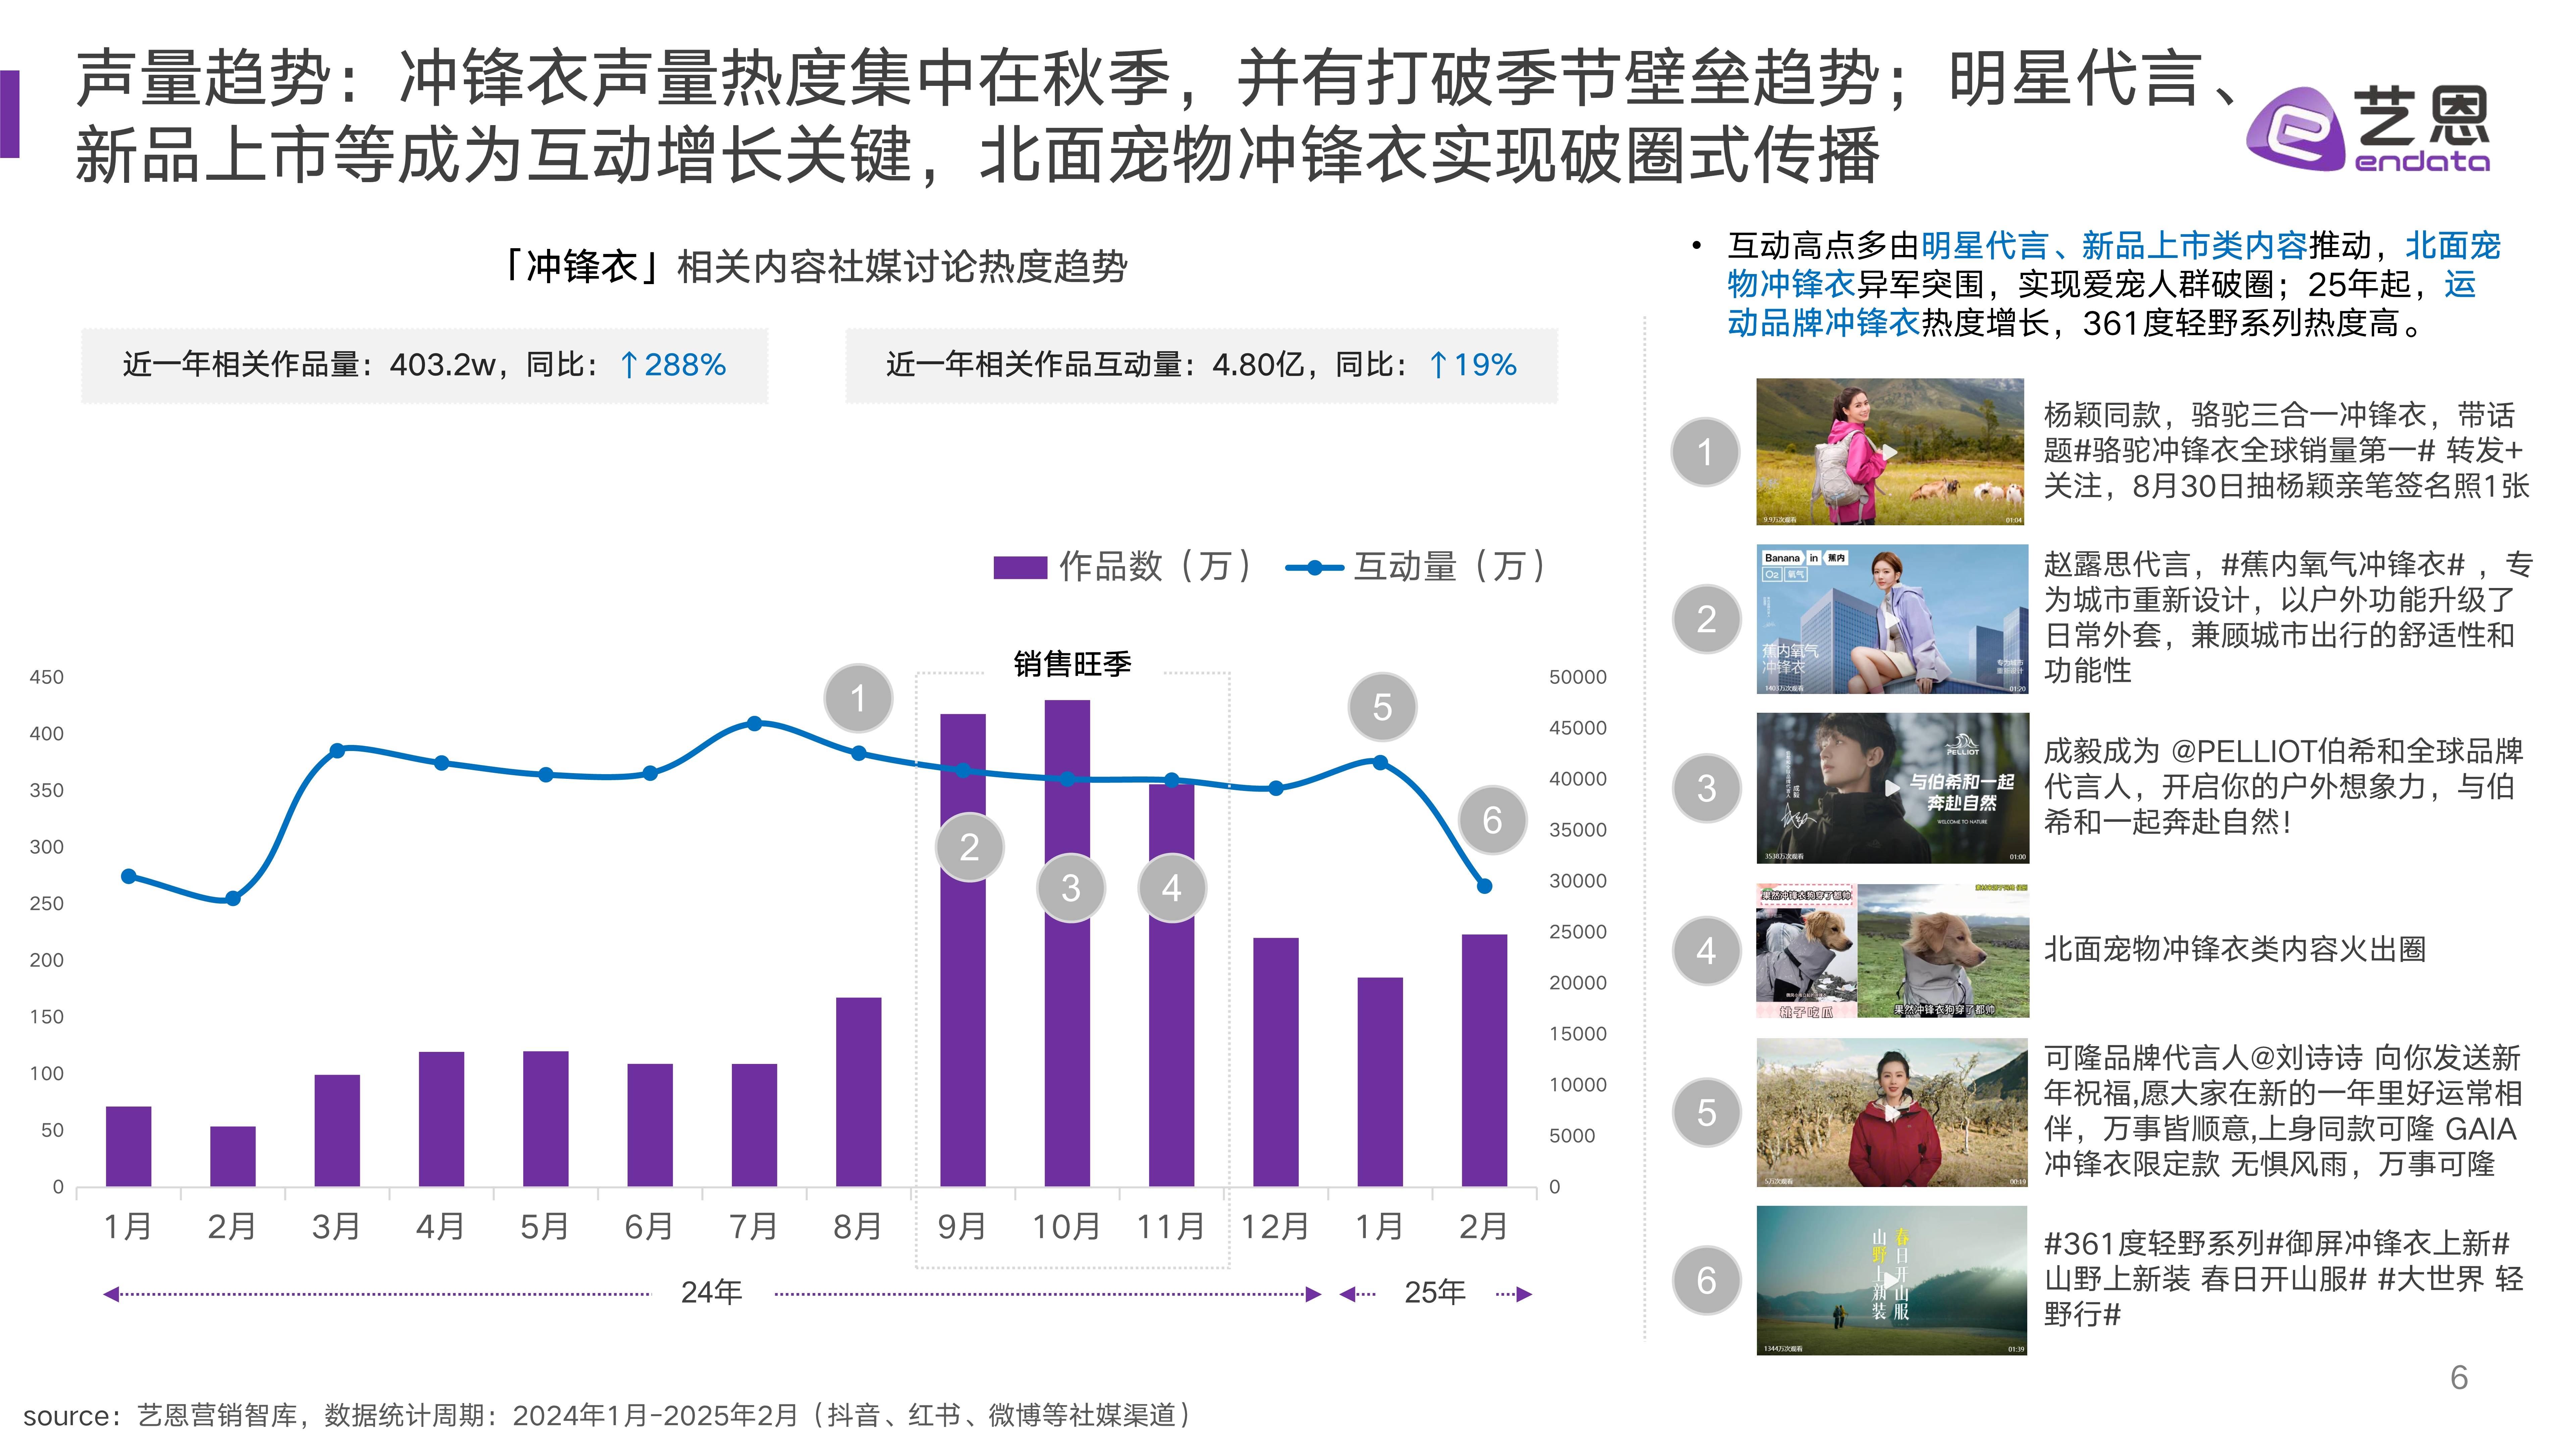Open the 361度轻野系列 video thumbnail
2576x1449 pixels.
[1892, 1281]
